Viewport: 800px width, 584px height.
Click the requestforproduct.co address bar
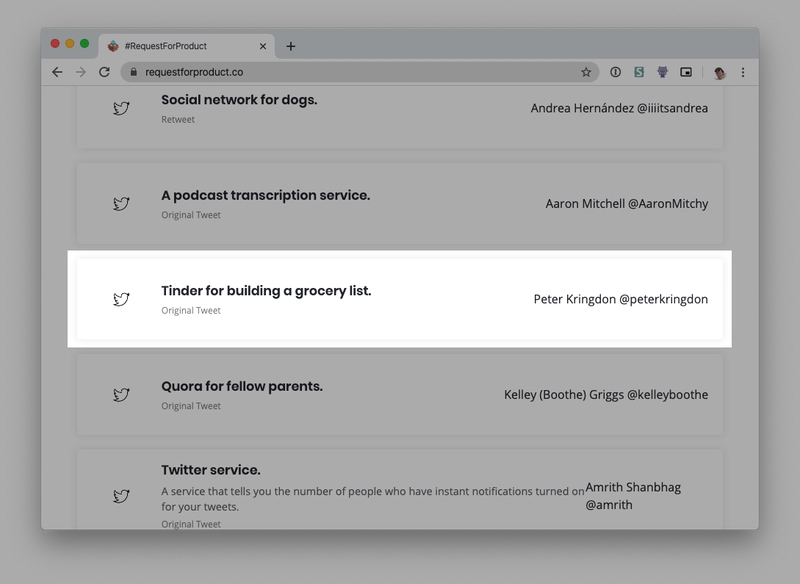(350, 72)
